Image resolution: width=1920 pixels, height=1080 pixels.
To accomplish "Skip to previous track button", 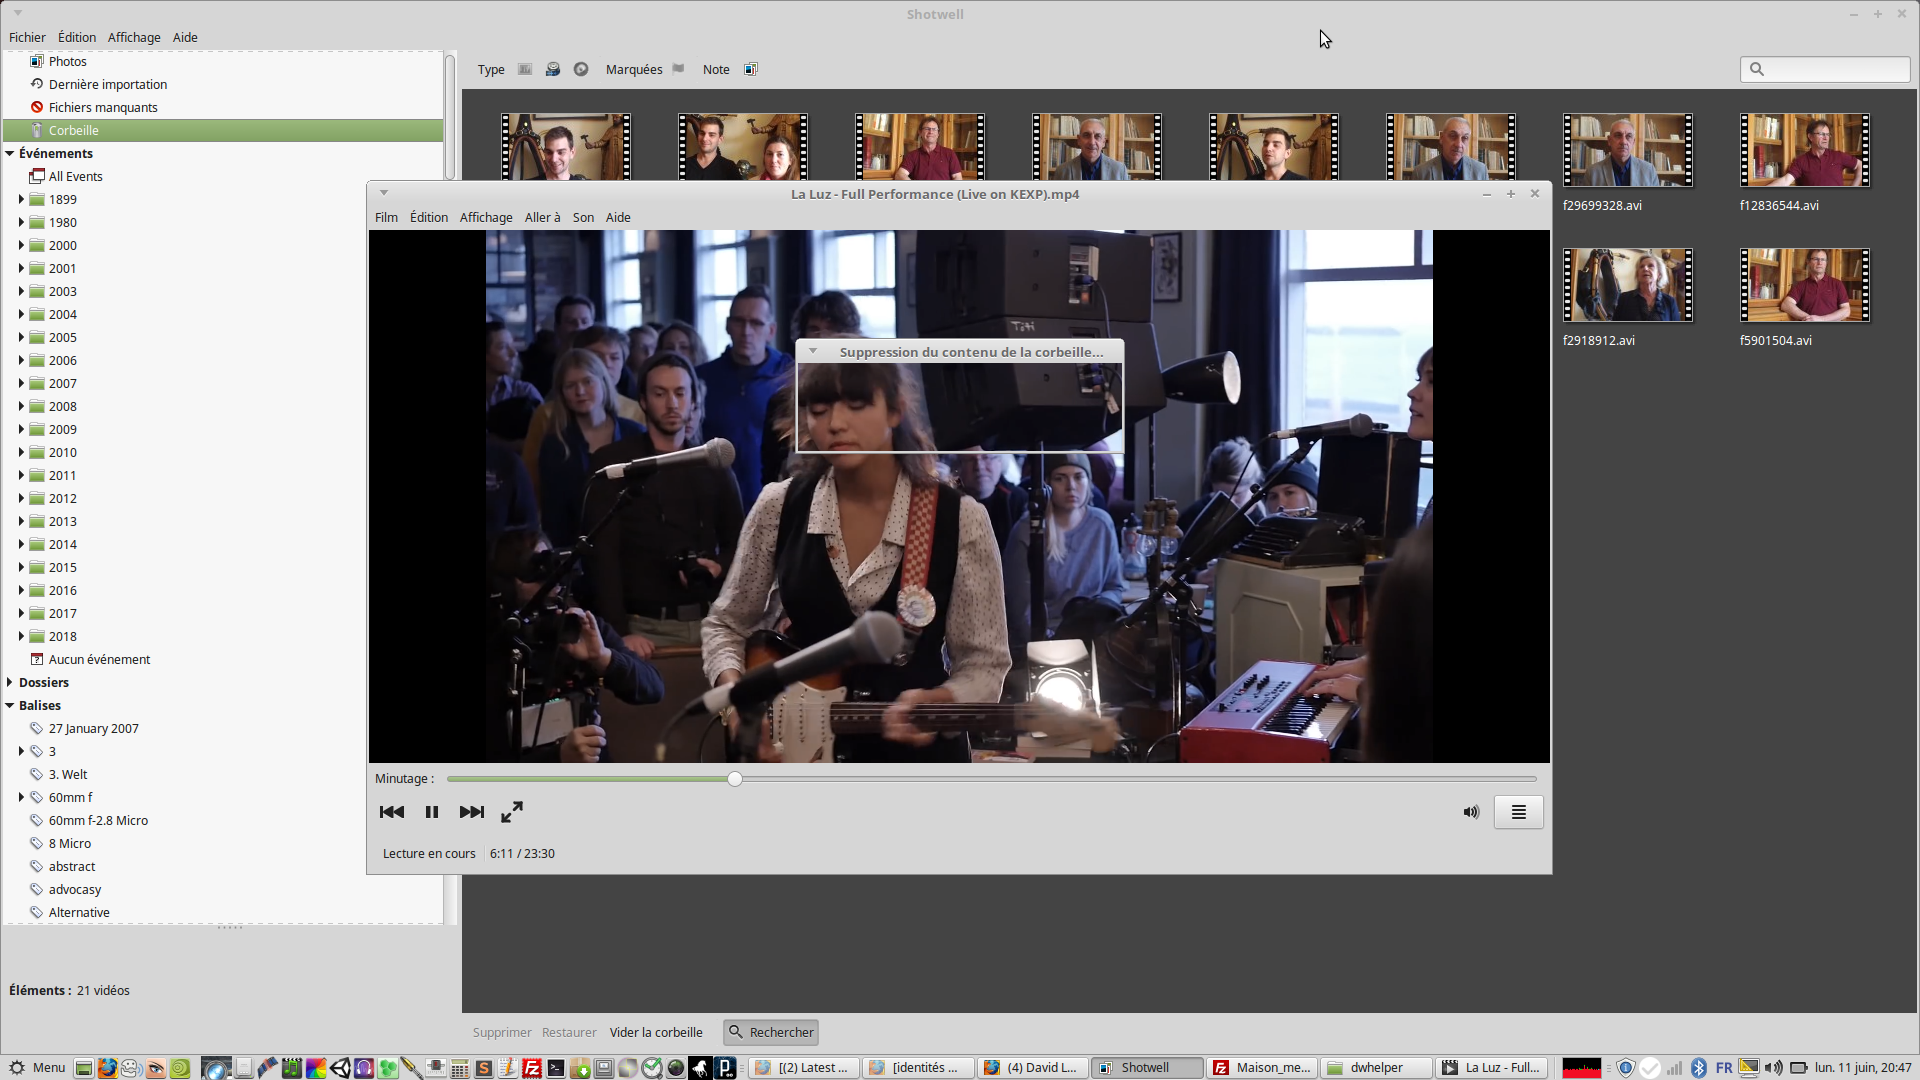I will [x=392, y=812].
